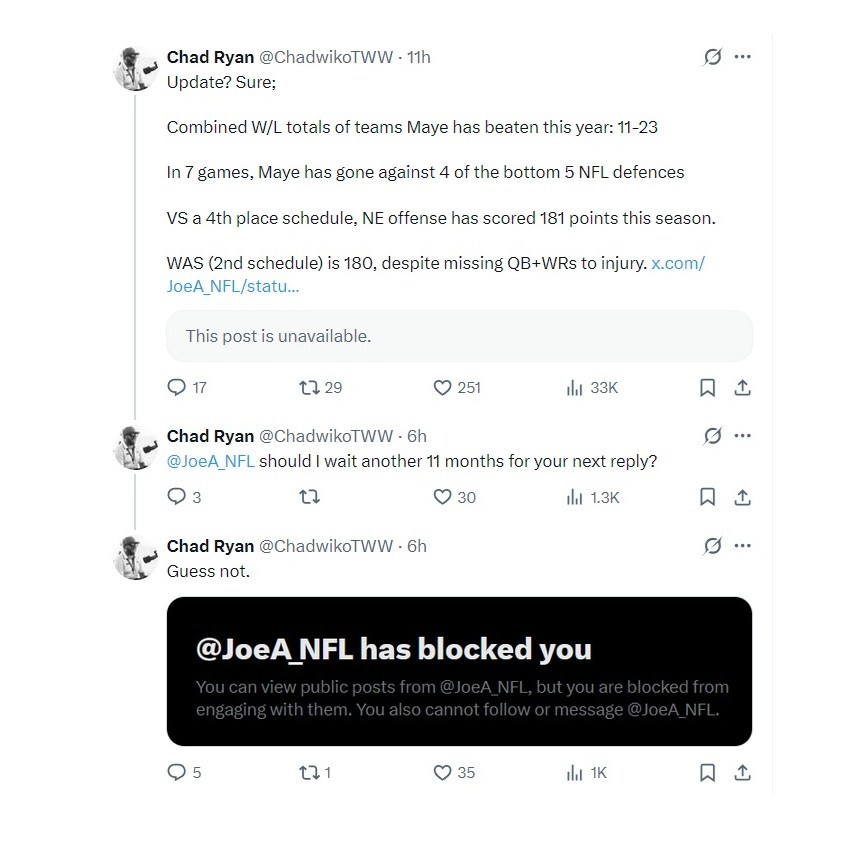Image resolution: width=847 pixels, height=849 pixels.
Task: Repost the '11 months' reply
Action: (310, 497)
